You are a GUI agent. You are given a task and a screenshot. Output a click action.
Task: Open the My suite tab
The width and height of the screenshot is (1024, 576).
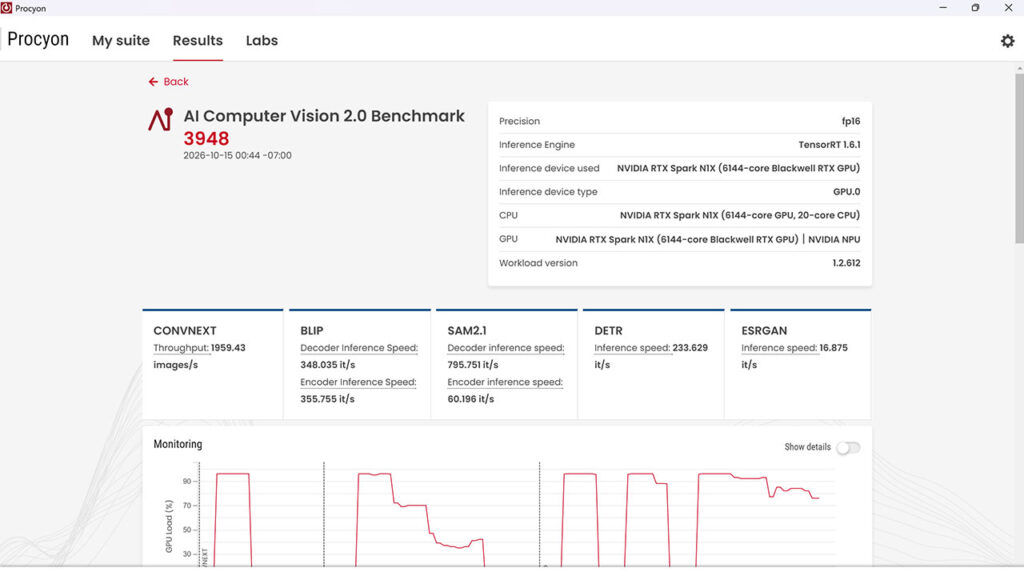click(x=121, y=40)
